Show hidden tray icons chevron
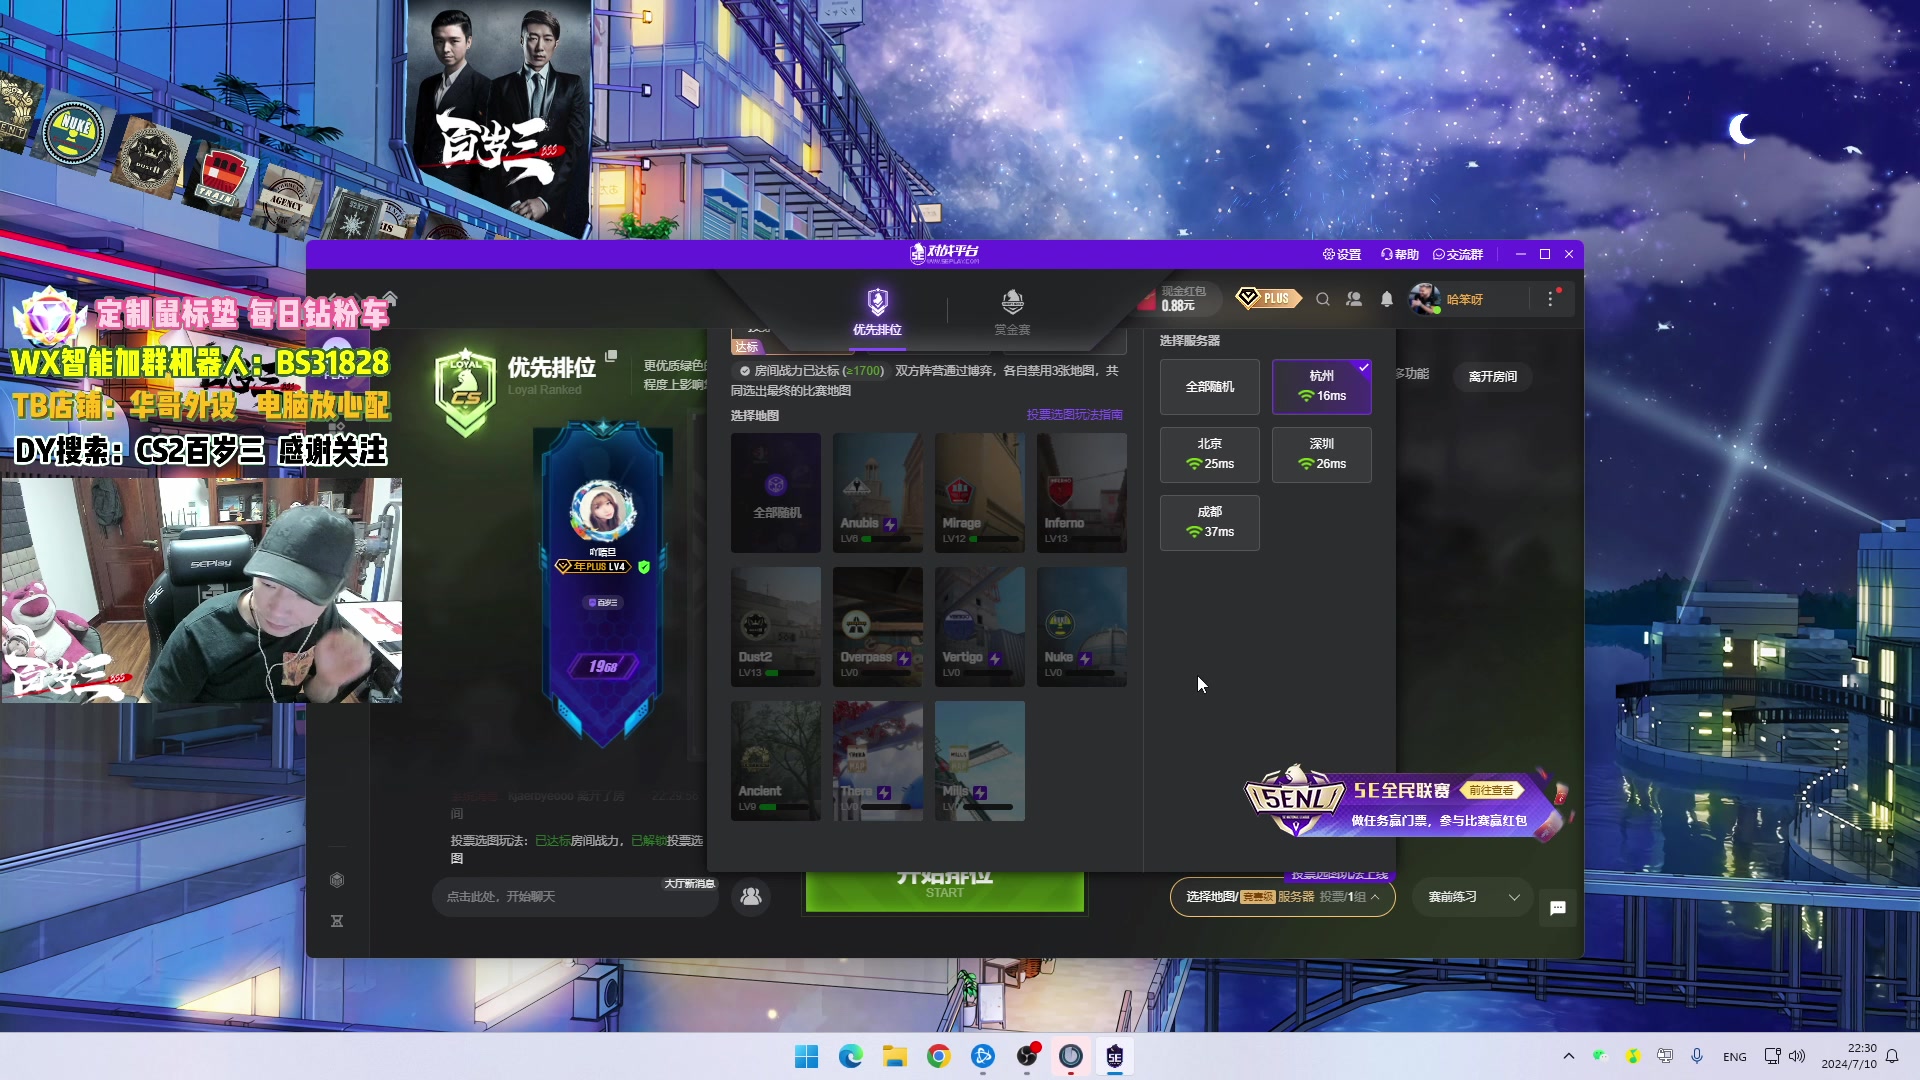The width and height of the screenshot is (1920, 1080). coord(1568,1056)
